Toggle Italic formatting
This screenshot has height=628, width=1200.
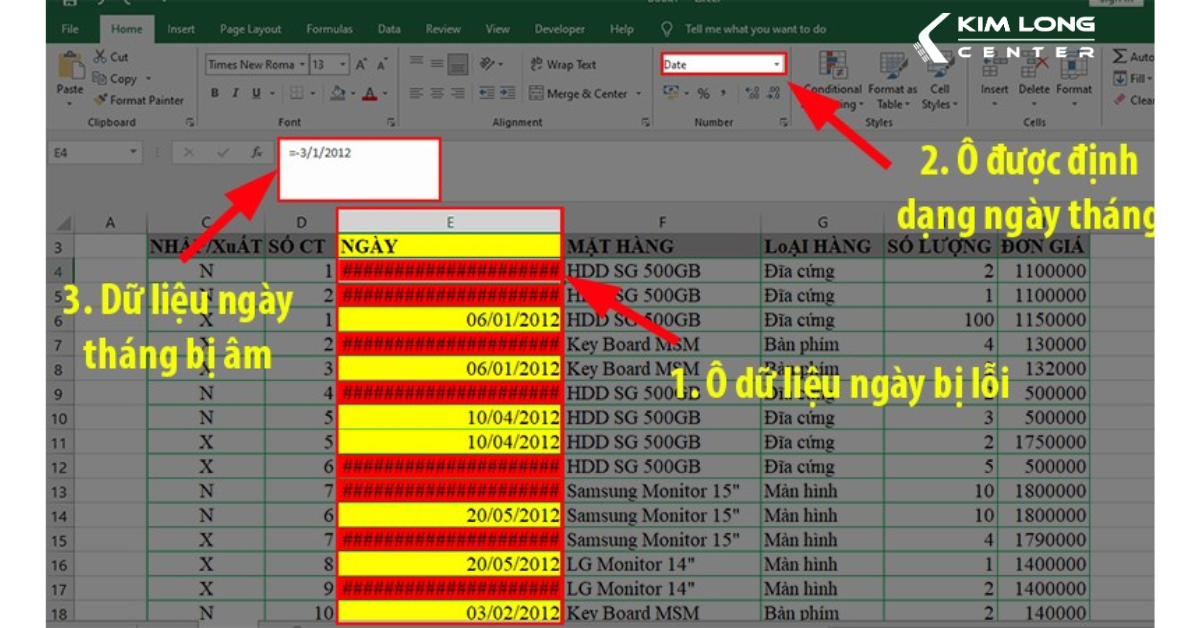click(235, 93)
